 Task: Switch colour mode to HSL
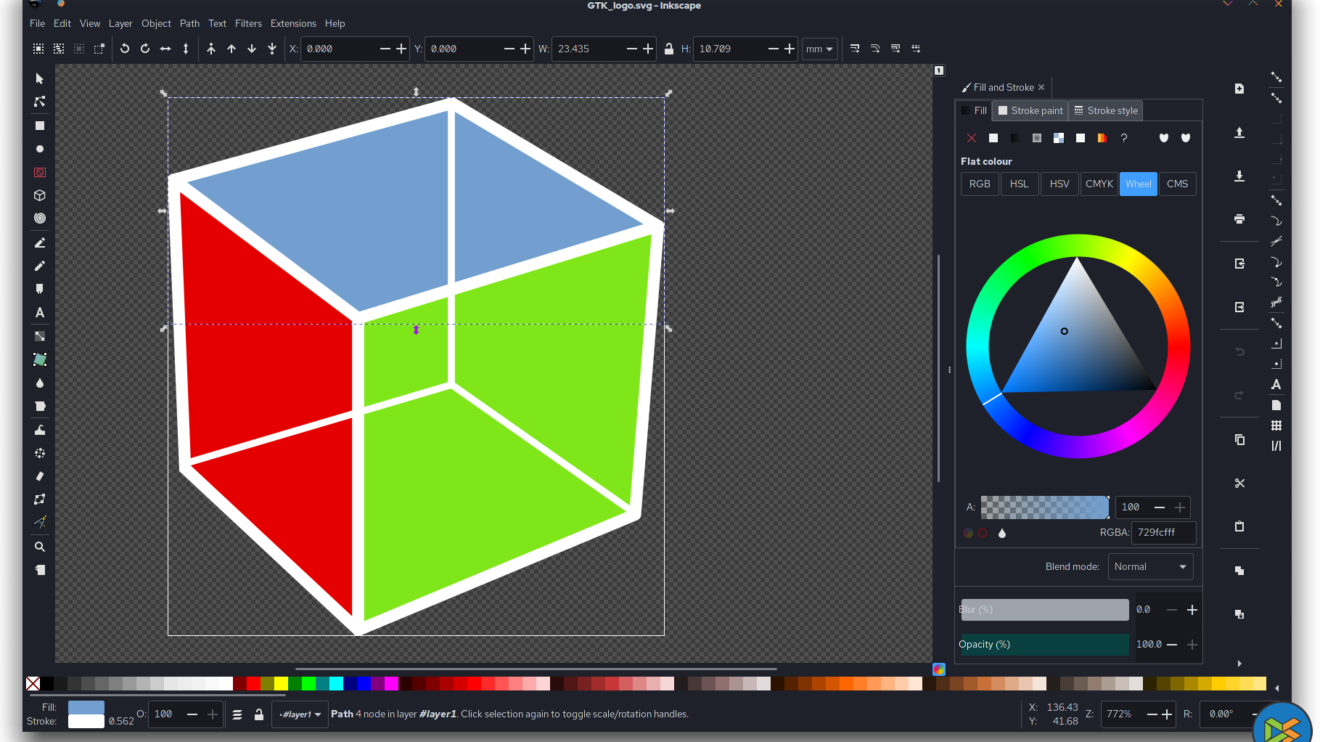1019,184
